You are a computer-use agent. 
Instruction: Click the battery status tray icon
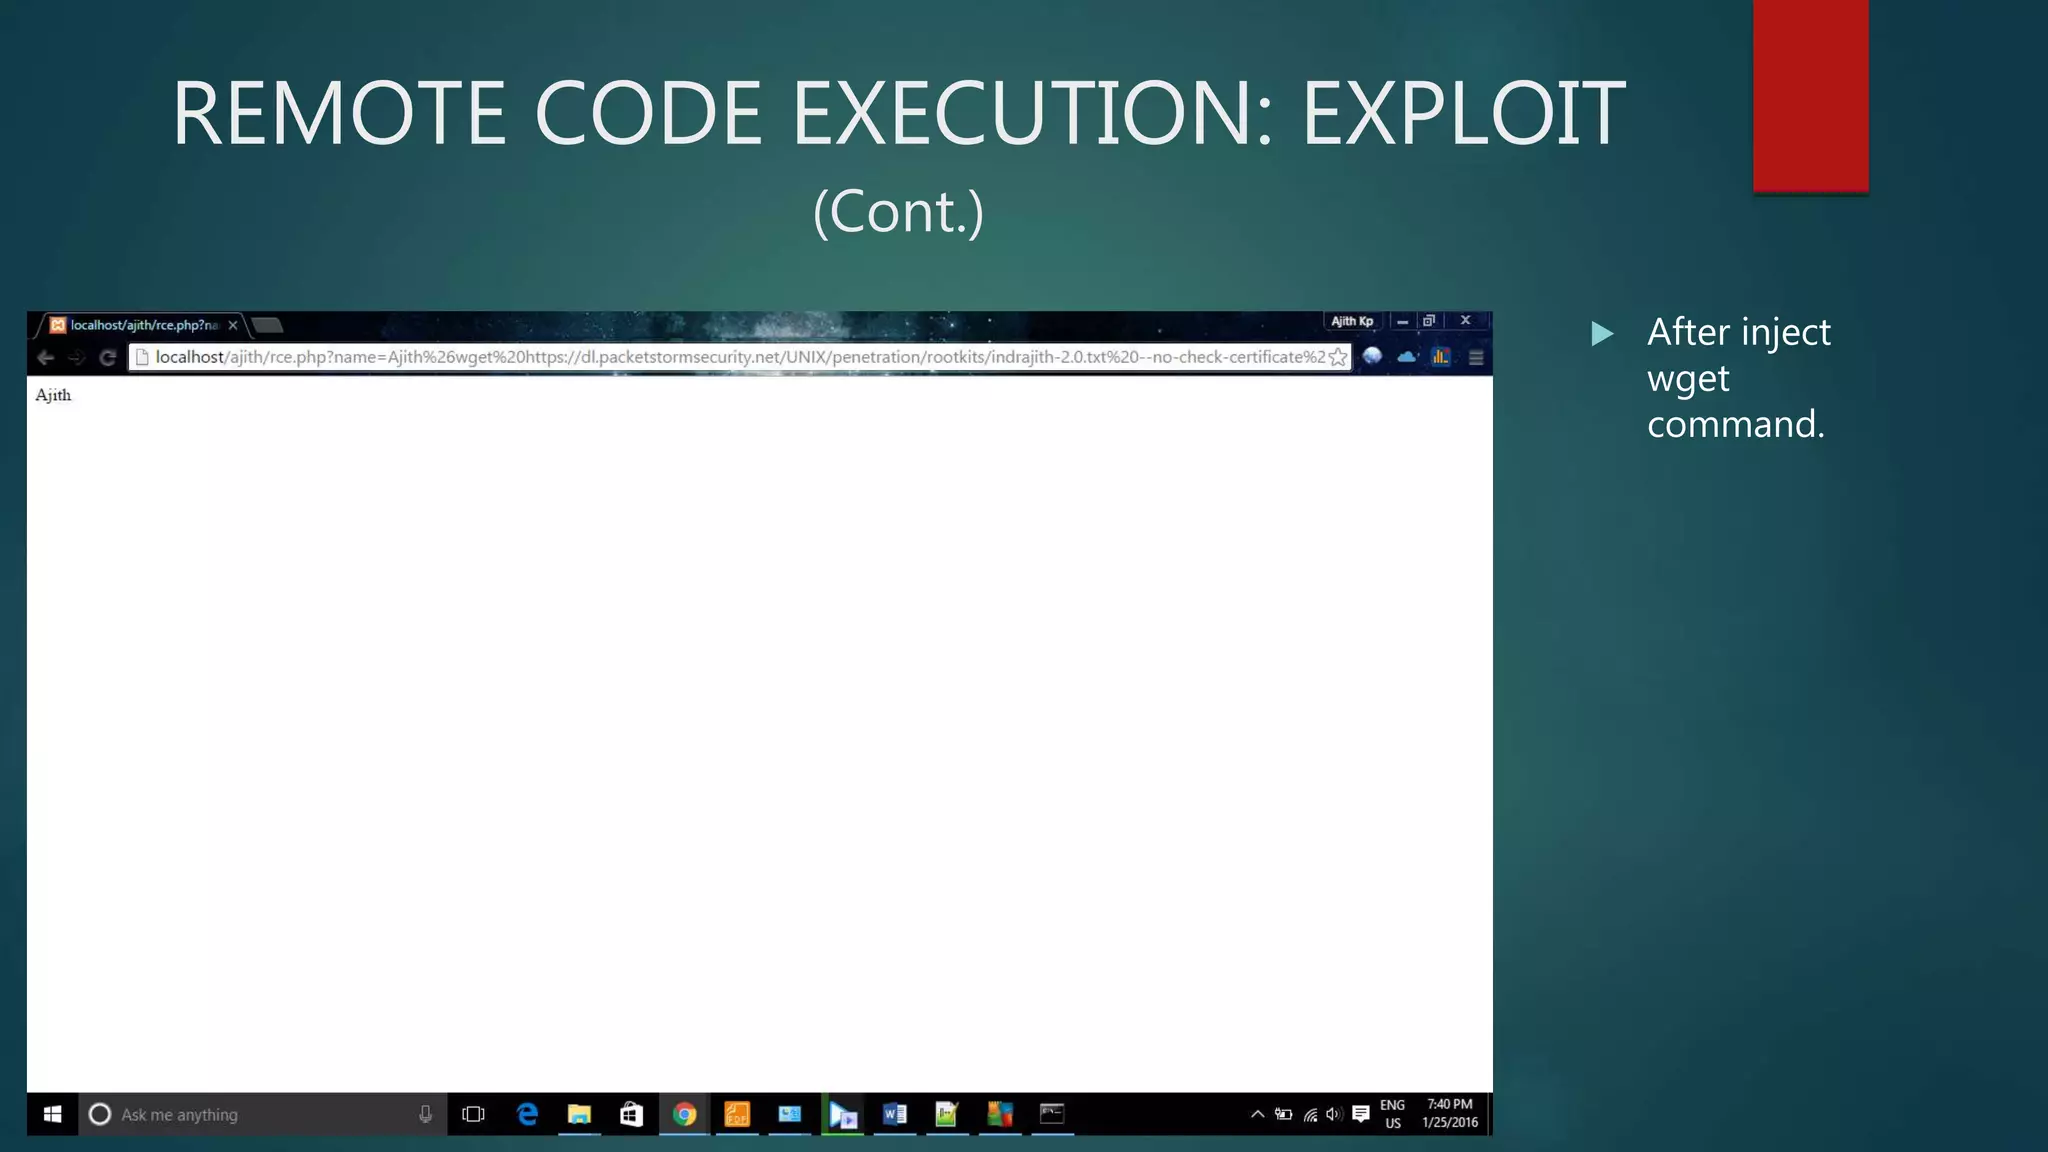point(1284,1114)
